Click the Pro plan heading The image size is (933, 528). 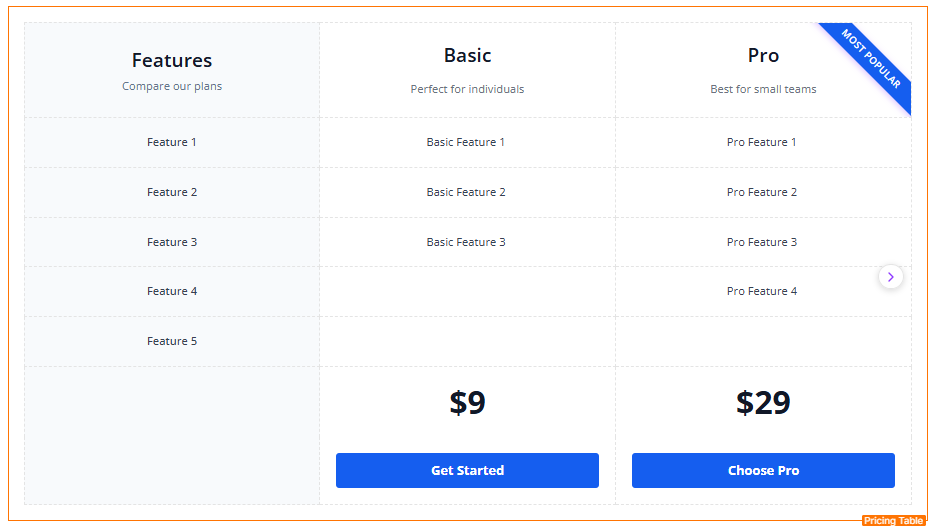[763, 55]
